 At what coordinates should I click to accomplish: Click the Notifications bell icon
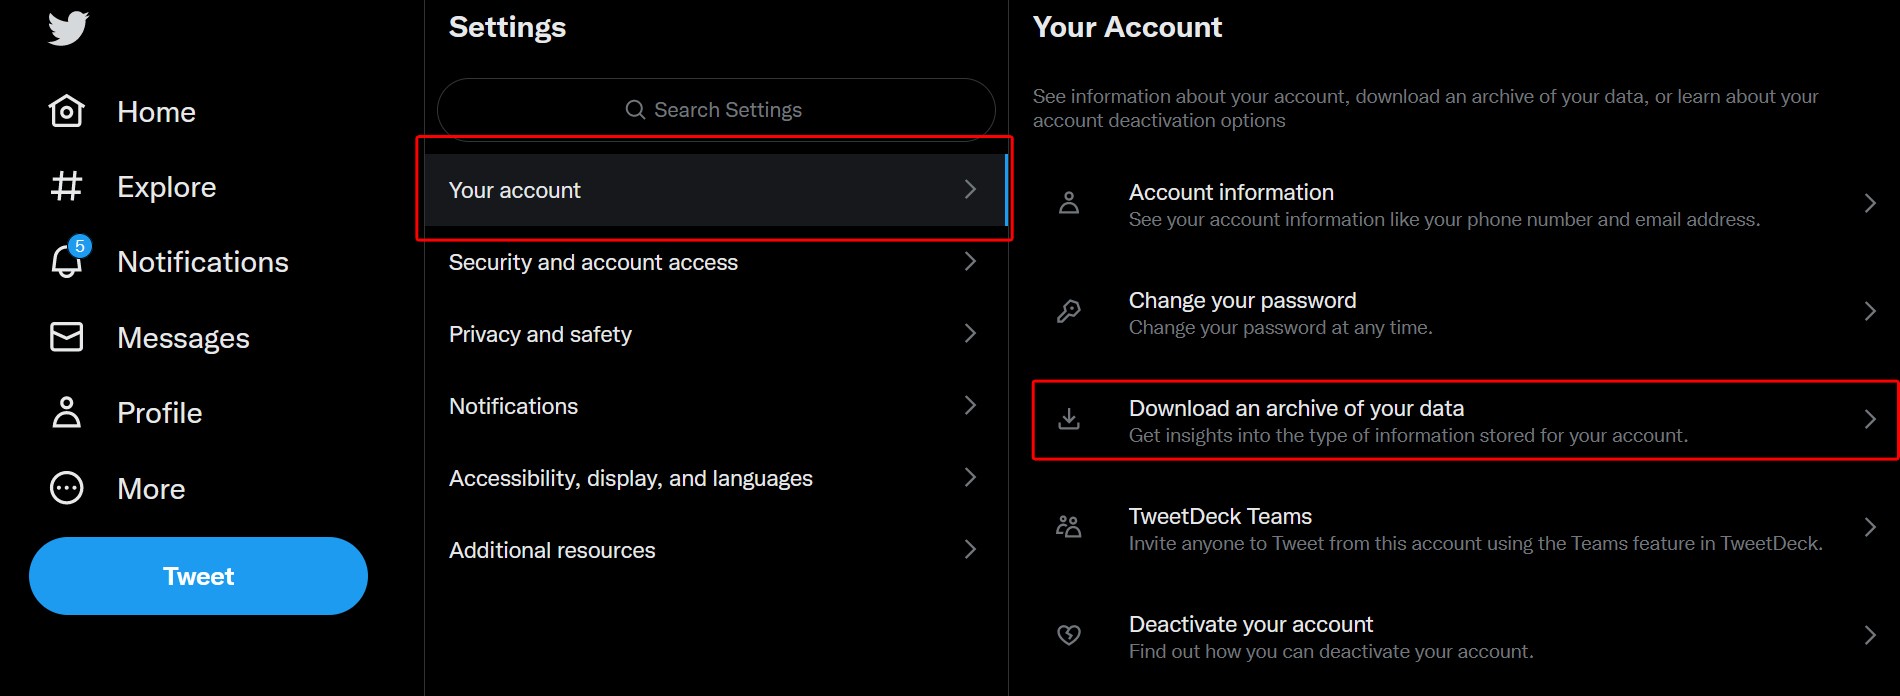(66, 262)
